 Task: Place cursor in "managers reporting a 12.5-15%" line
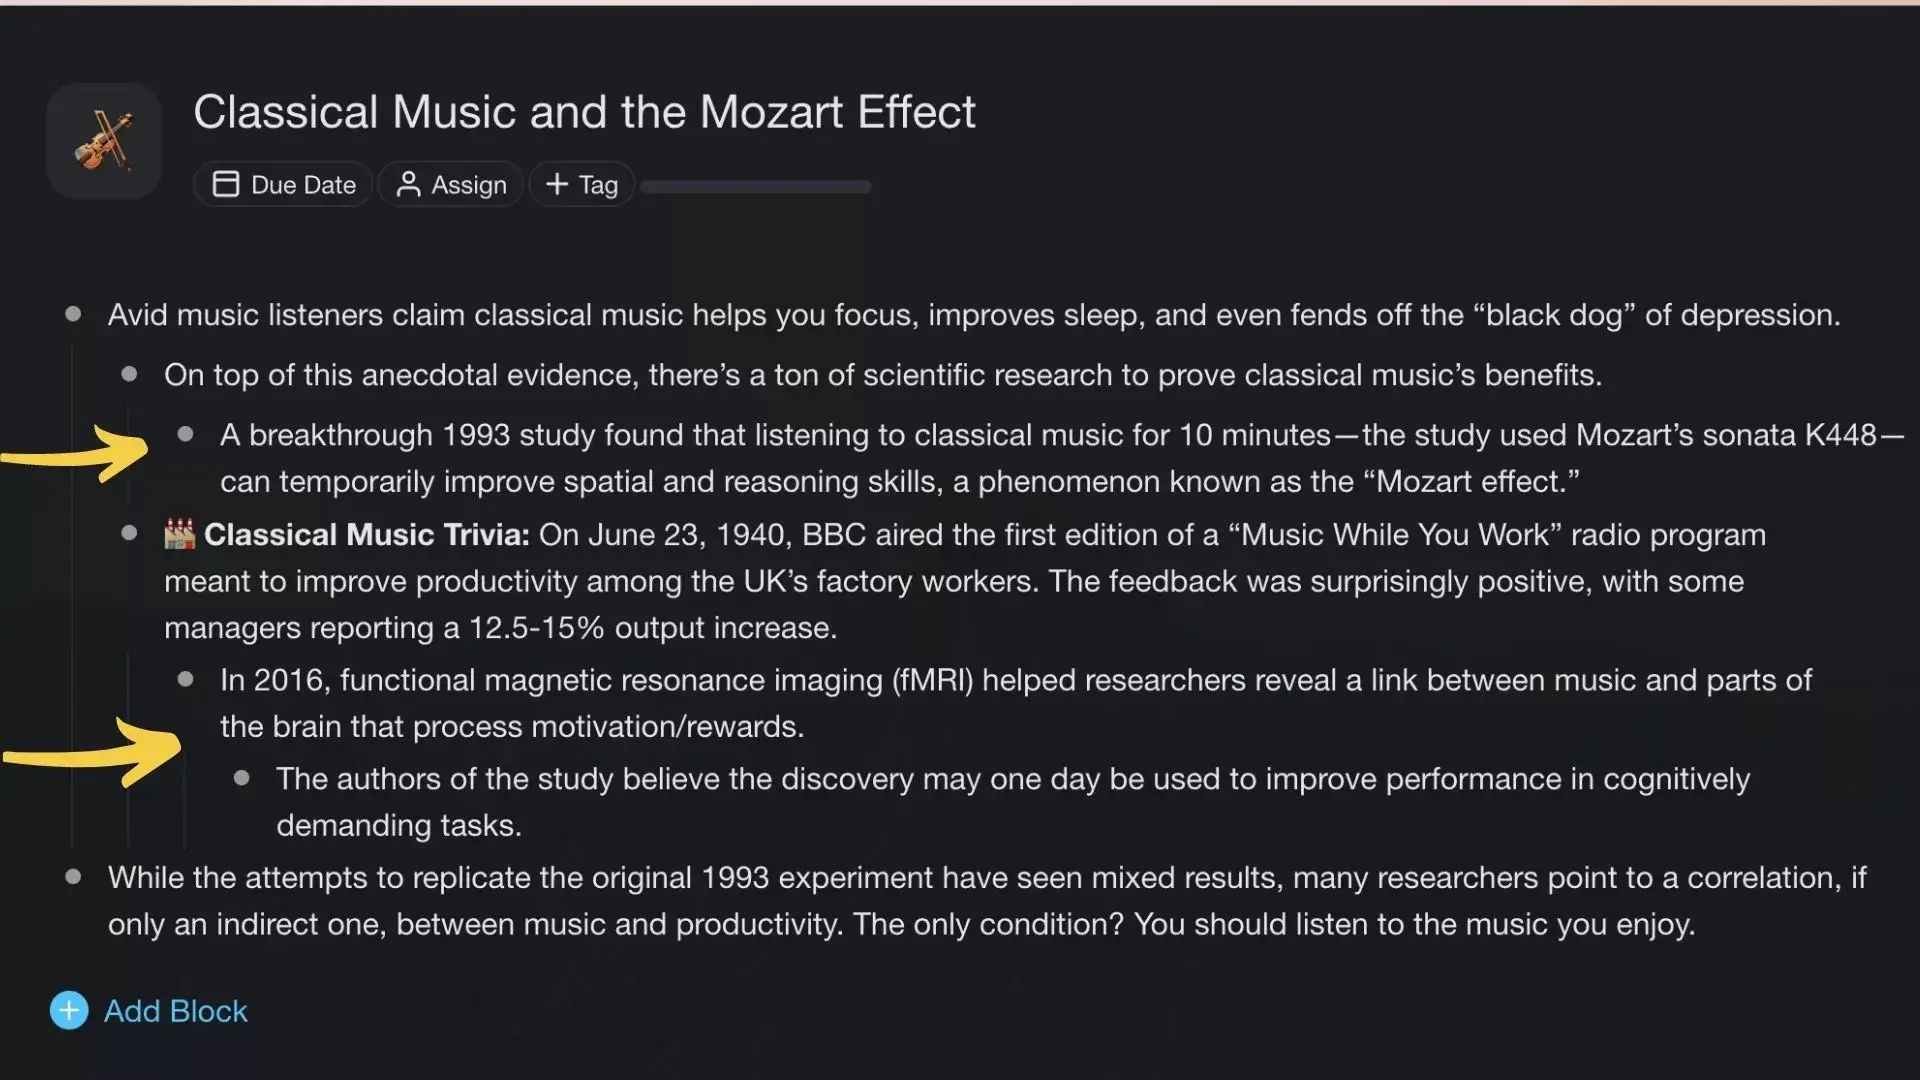500,628
